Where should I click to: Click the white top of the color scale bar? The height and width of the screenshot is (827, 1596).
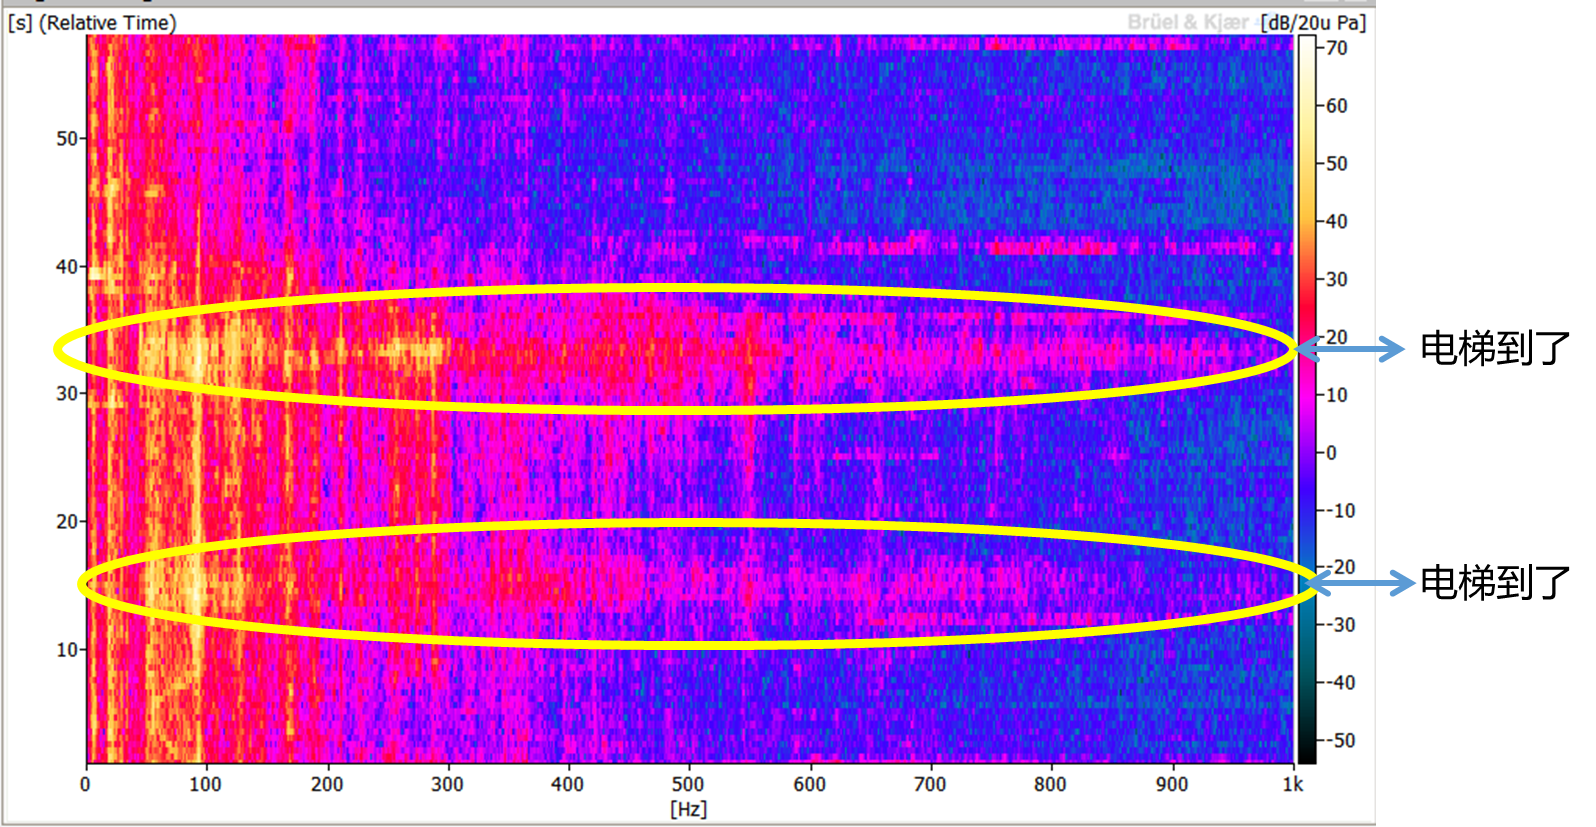pyautogui.click(x=1307, y=42)
